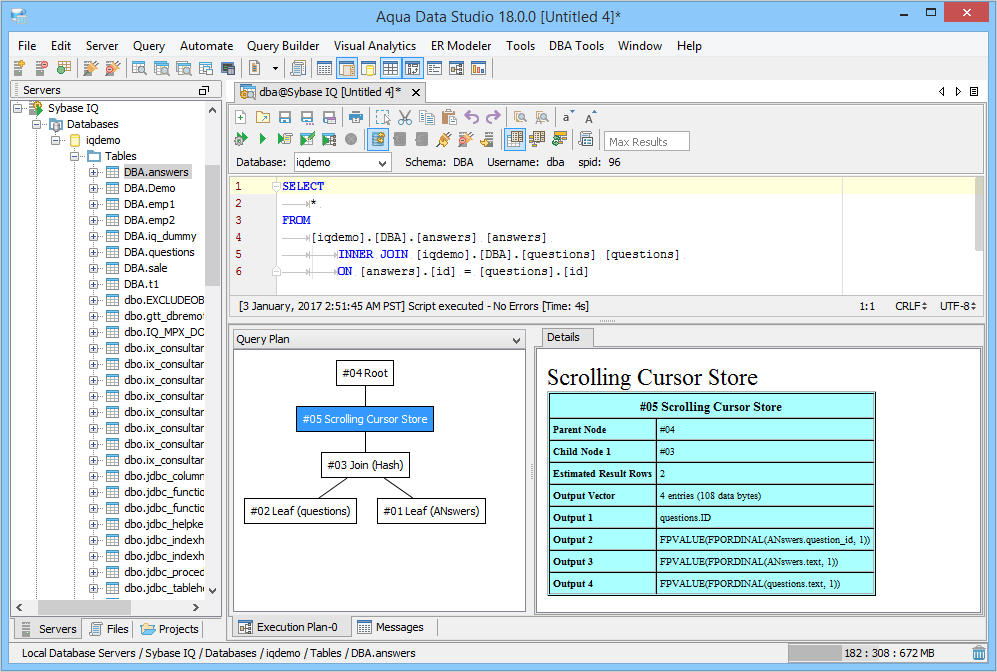Toggle the grid results view button in query toolbar
Viewport: 997px width, 672px height.
coord(515,139)
